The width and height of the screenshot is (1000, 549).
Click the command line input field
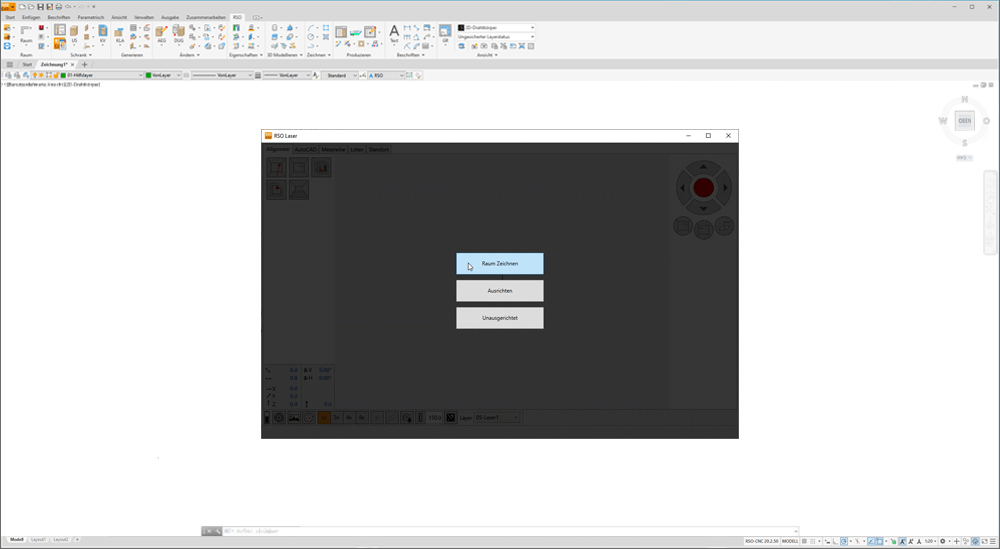coord(500,531)
